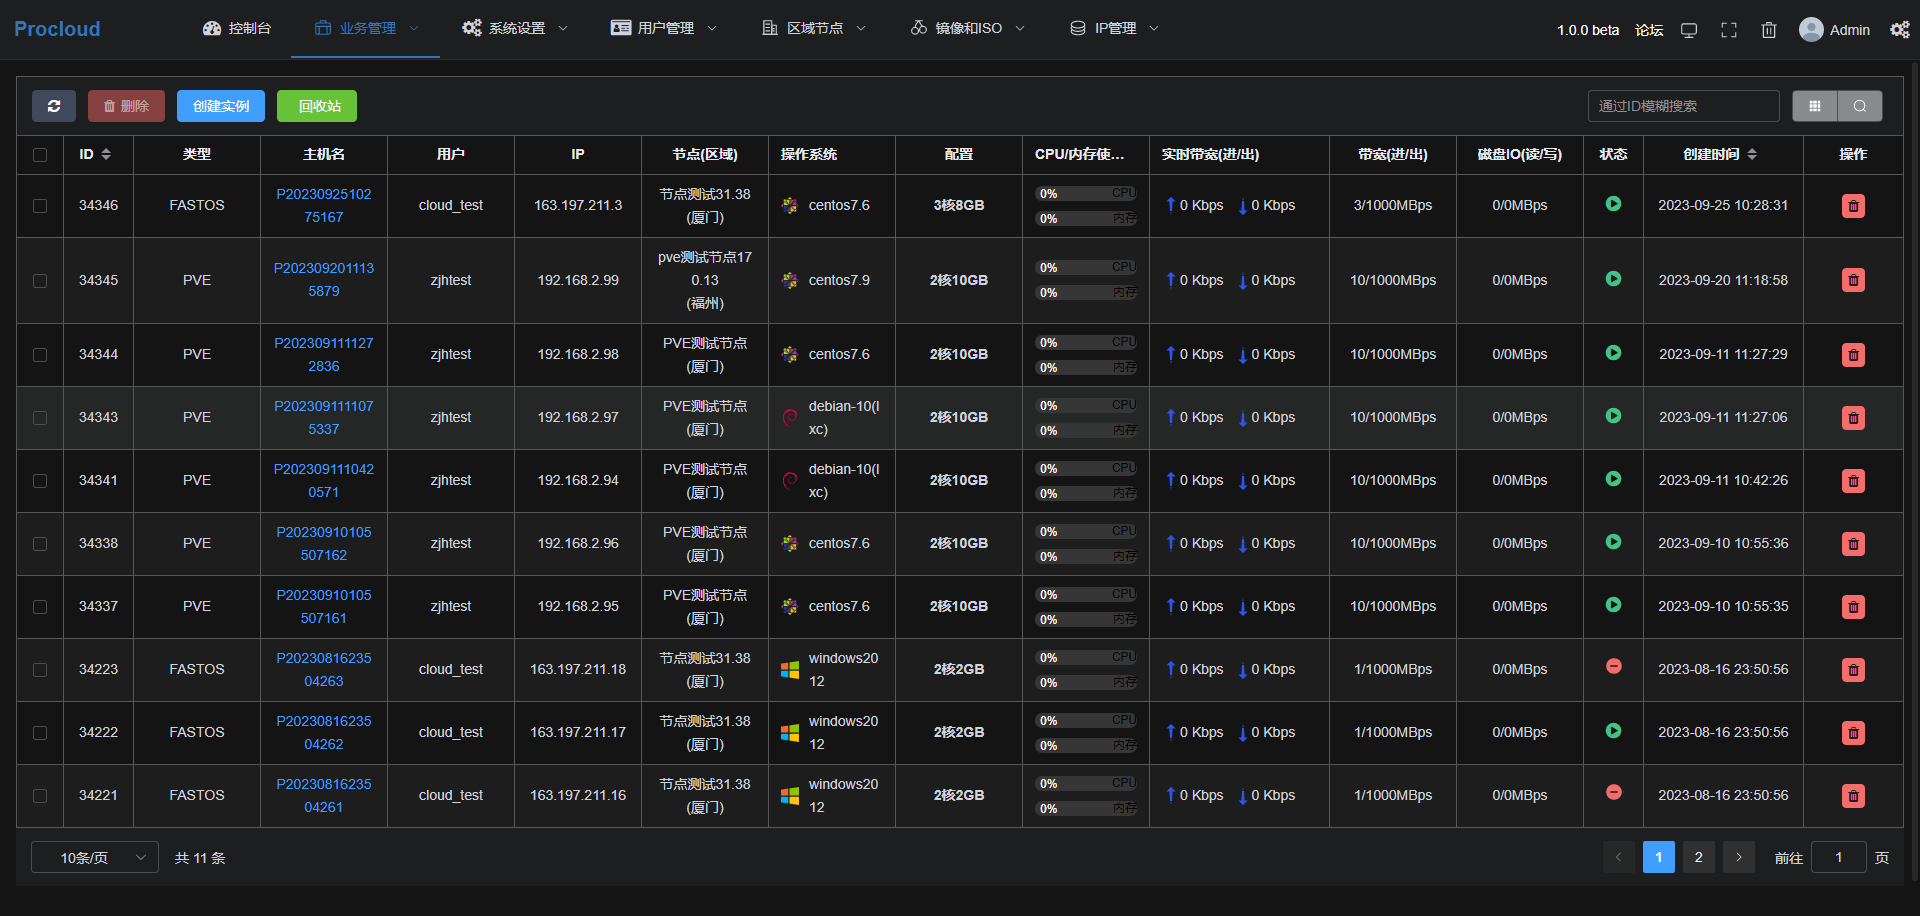This screenshot has height=916, width=1920.
Task: Delete instance 34345 with trash icon
Action: [x=1853, y=281]
